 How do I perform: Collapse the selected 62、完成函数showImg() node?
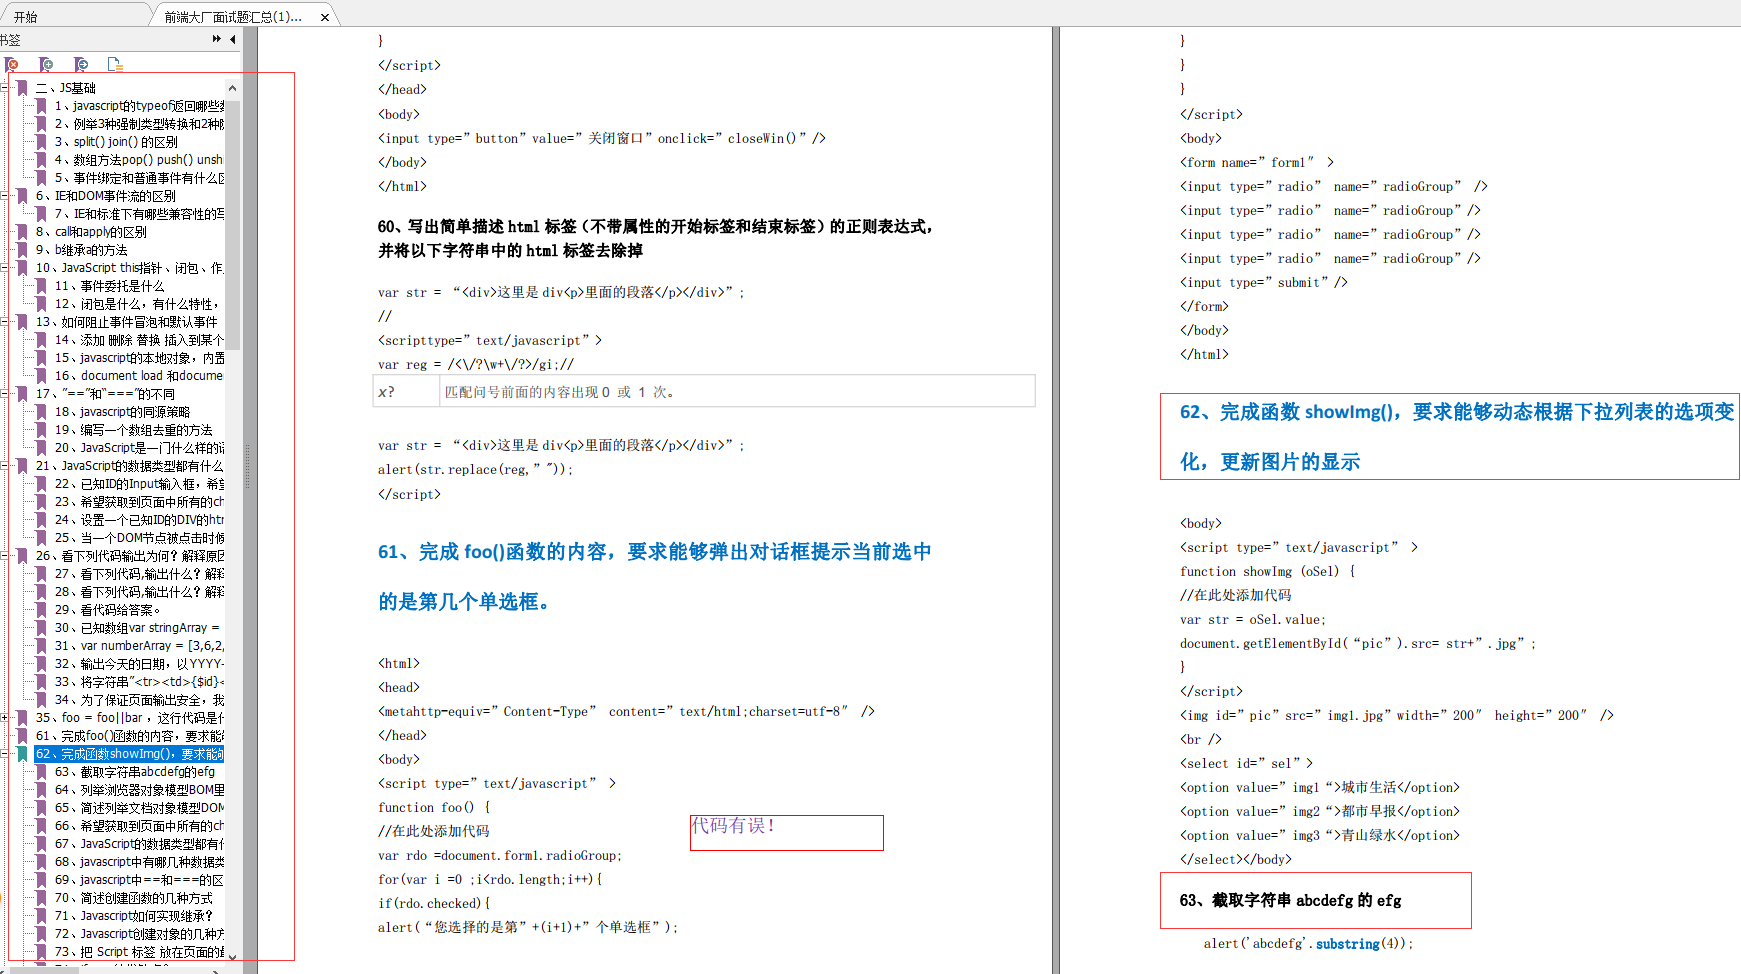tap(5, 754)
